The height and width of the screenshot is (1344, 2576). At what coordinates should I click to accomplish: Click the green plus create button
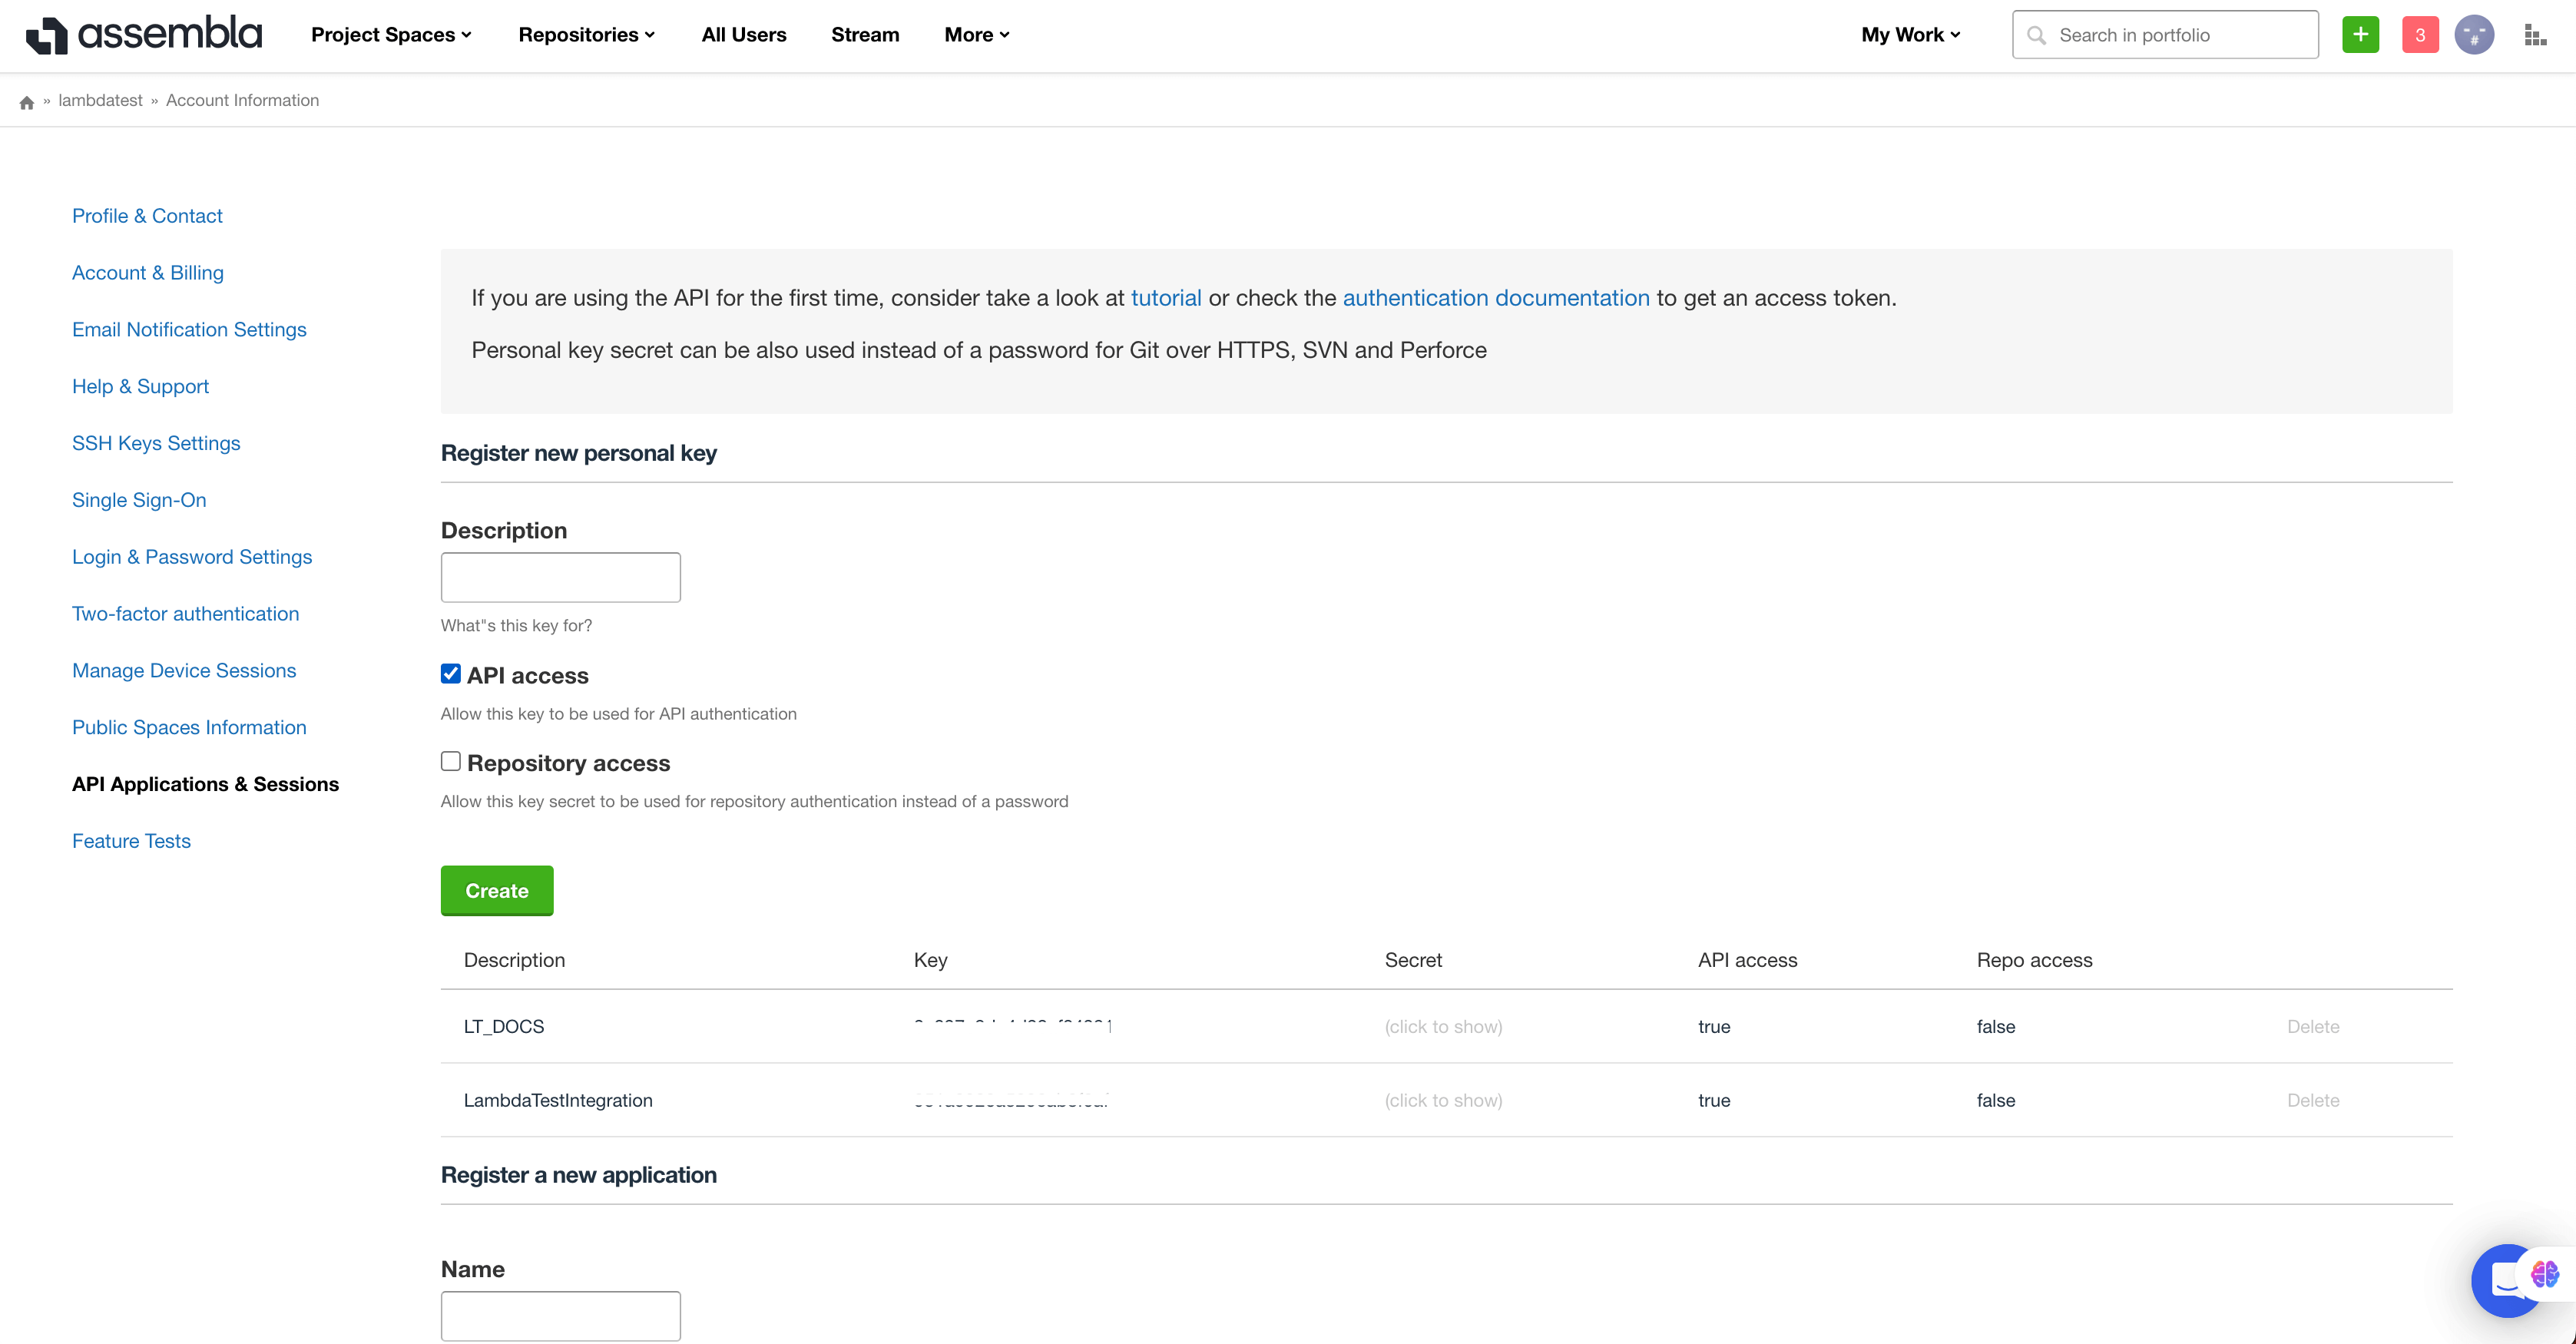tap(2360, 35)
